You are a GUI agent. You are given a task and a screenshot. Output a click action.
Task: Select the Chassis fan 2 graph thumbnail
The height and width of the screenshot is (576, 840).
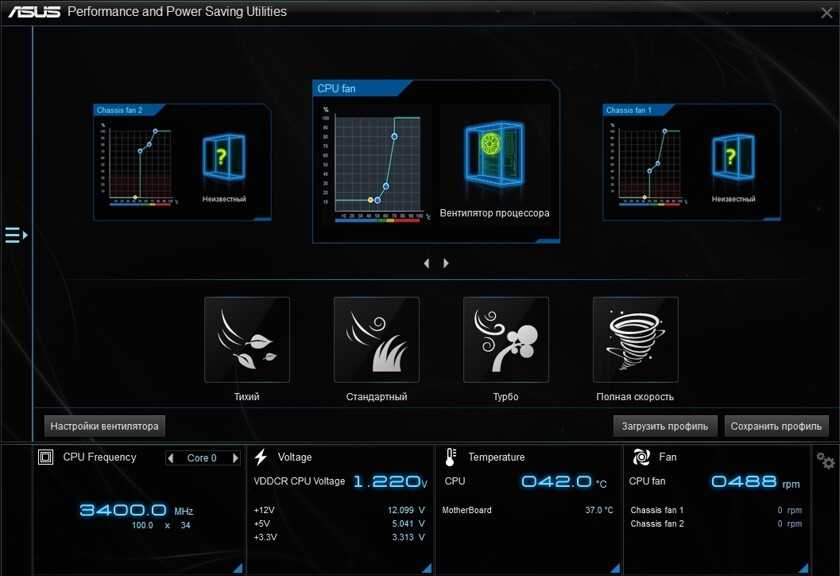[139, 163]
